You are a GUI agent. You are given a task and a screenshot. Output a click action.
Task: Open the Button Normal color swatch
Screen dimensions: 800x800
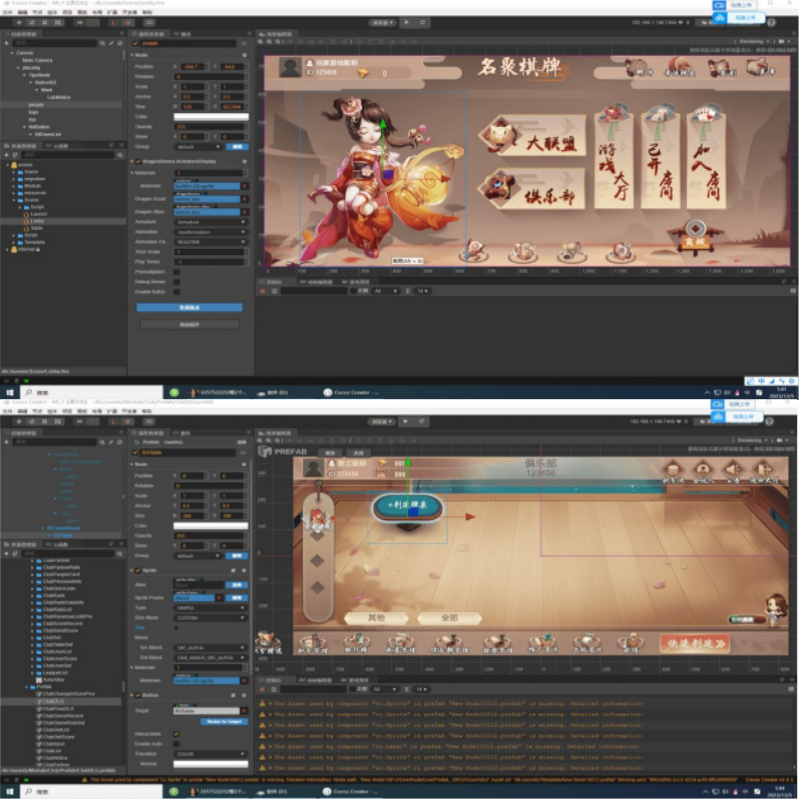pyautogui.click(x=211, y=764)
